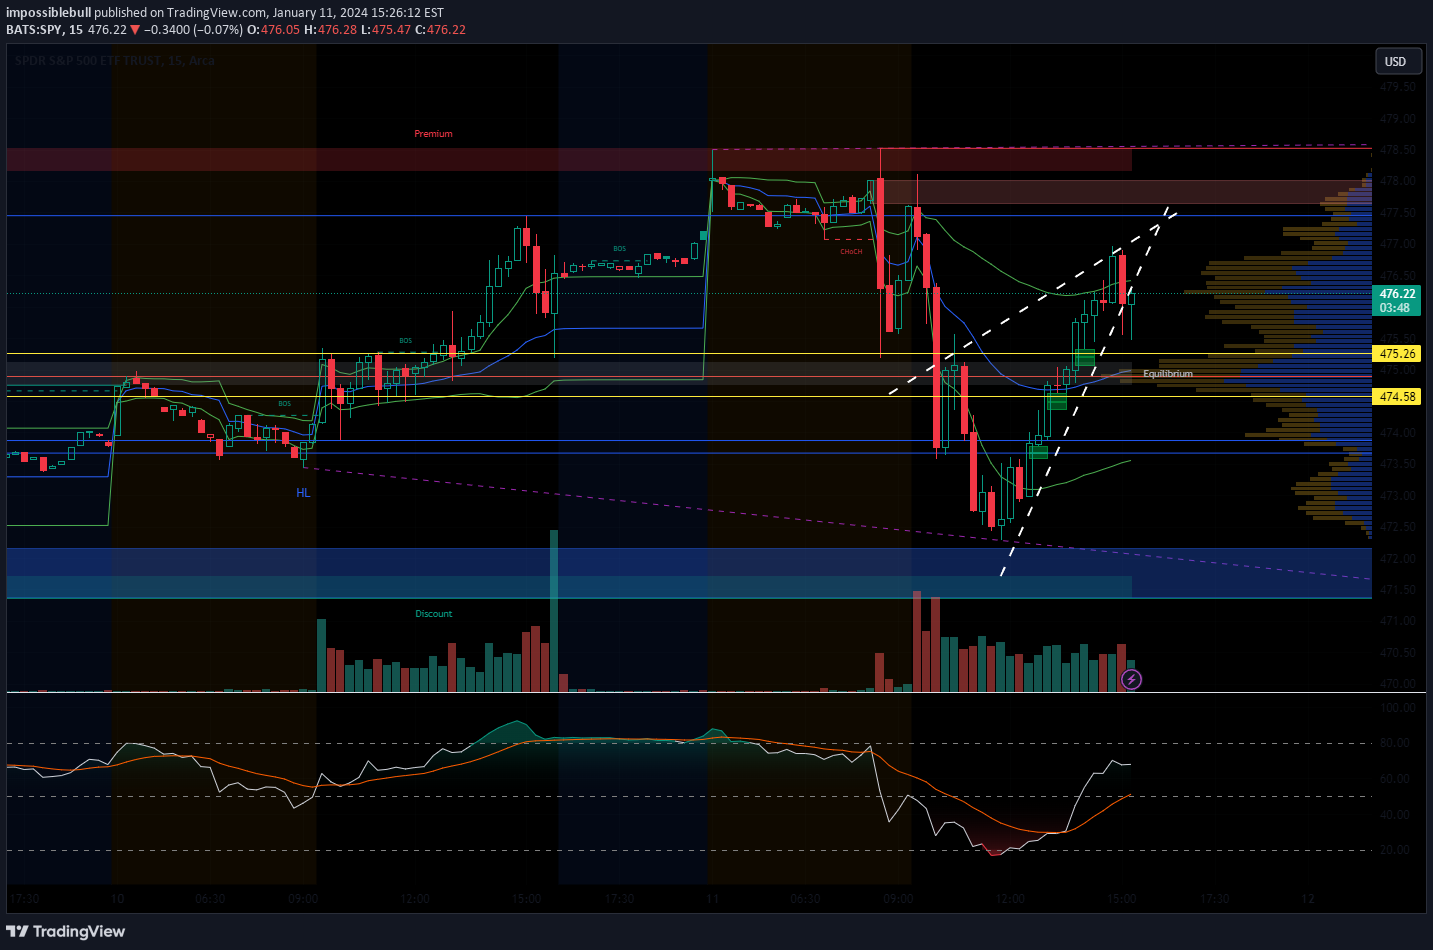Click the date label 11 on time axis
This screenshot has height=950, width=1433.
point(712,899)
